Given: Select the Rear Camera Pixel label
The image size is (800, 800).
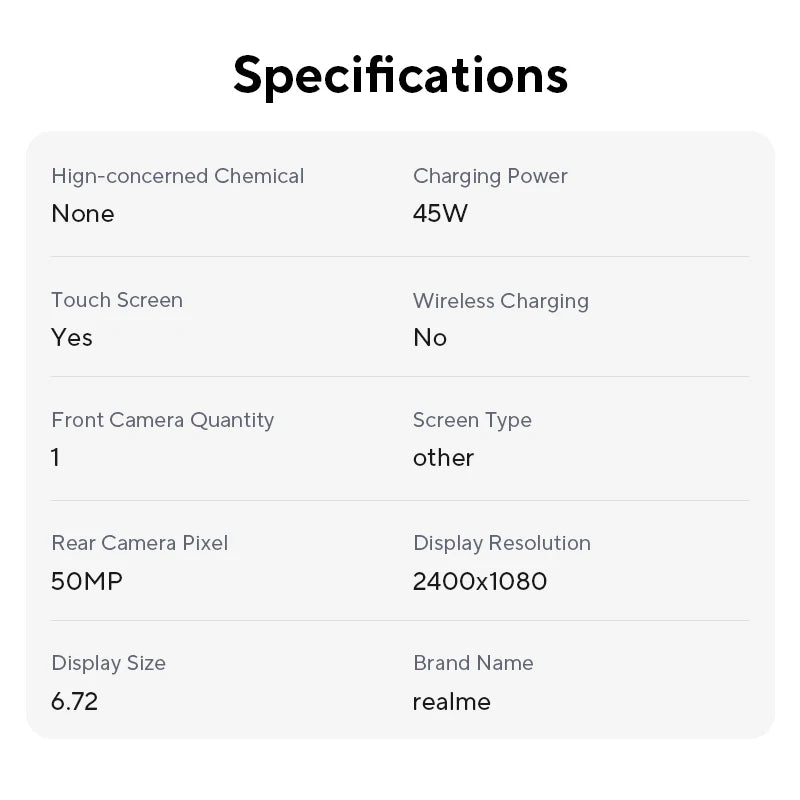Looking at the screenshot, I should 139,543.
